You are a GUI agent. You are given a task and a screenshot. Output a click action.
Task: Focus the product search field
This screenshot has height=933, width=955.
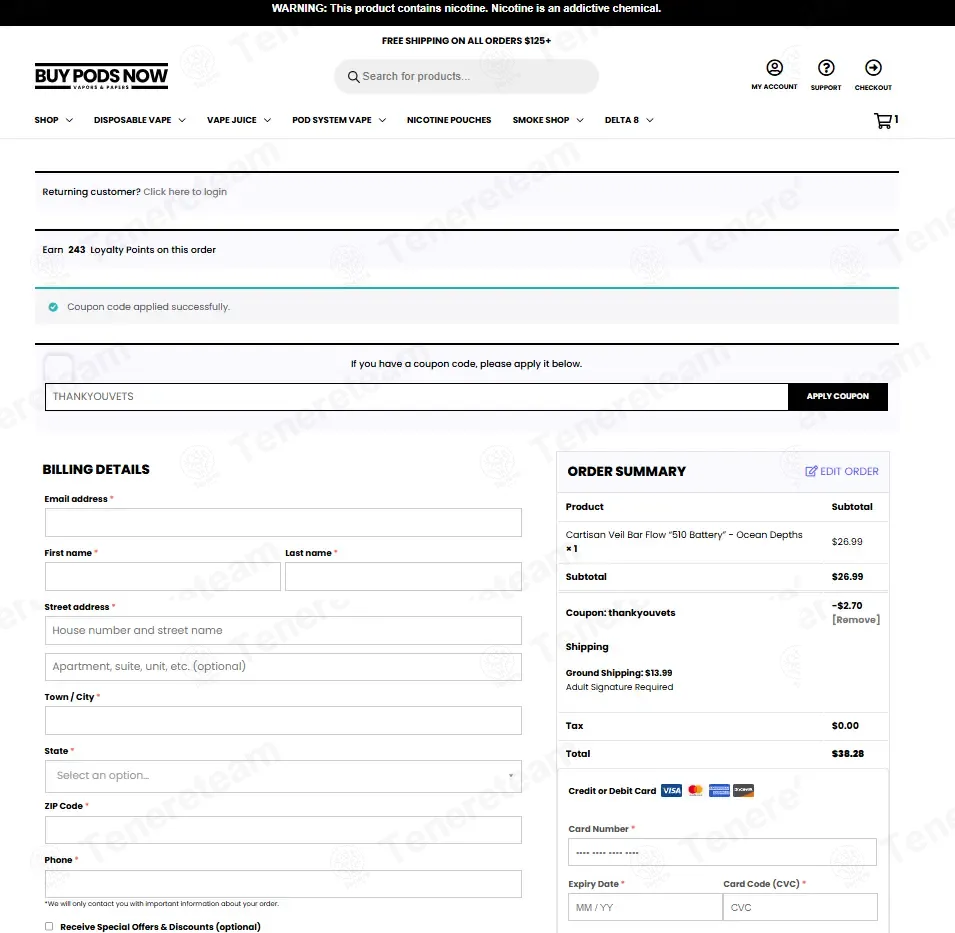point(466,77)
